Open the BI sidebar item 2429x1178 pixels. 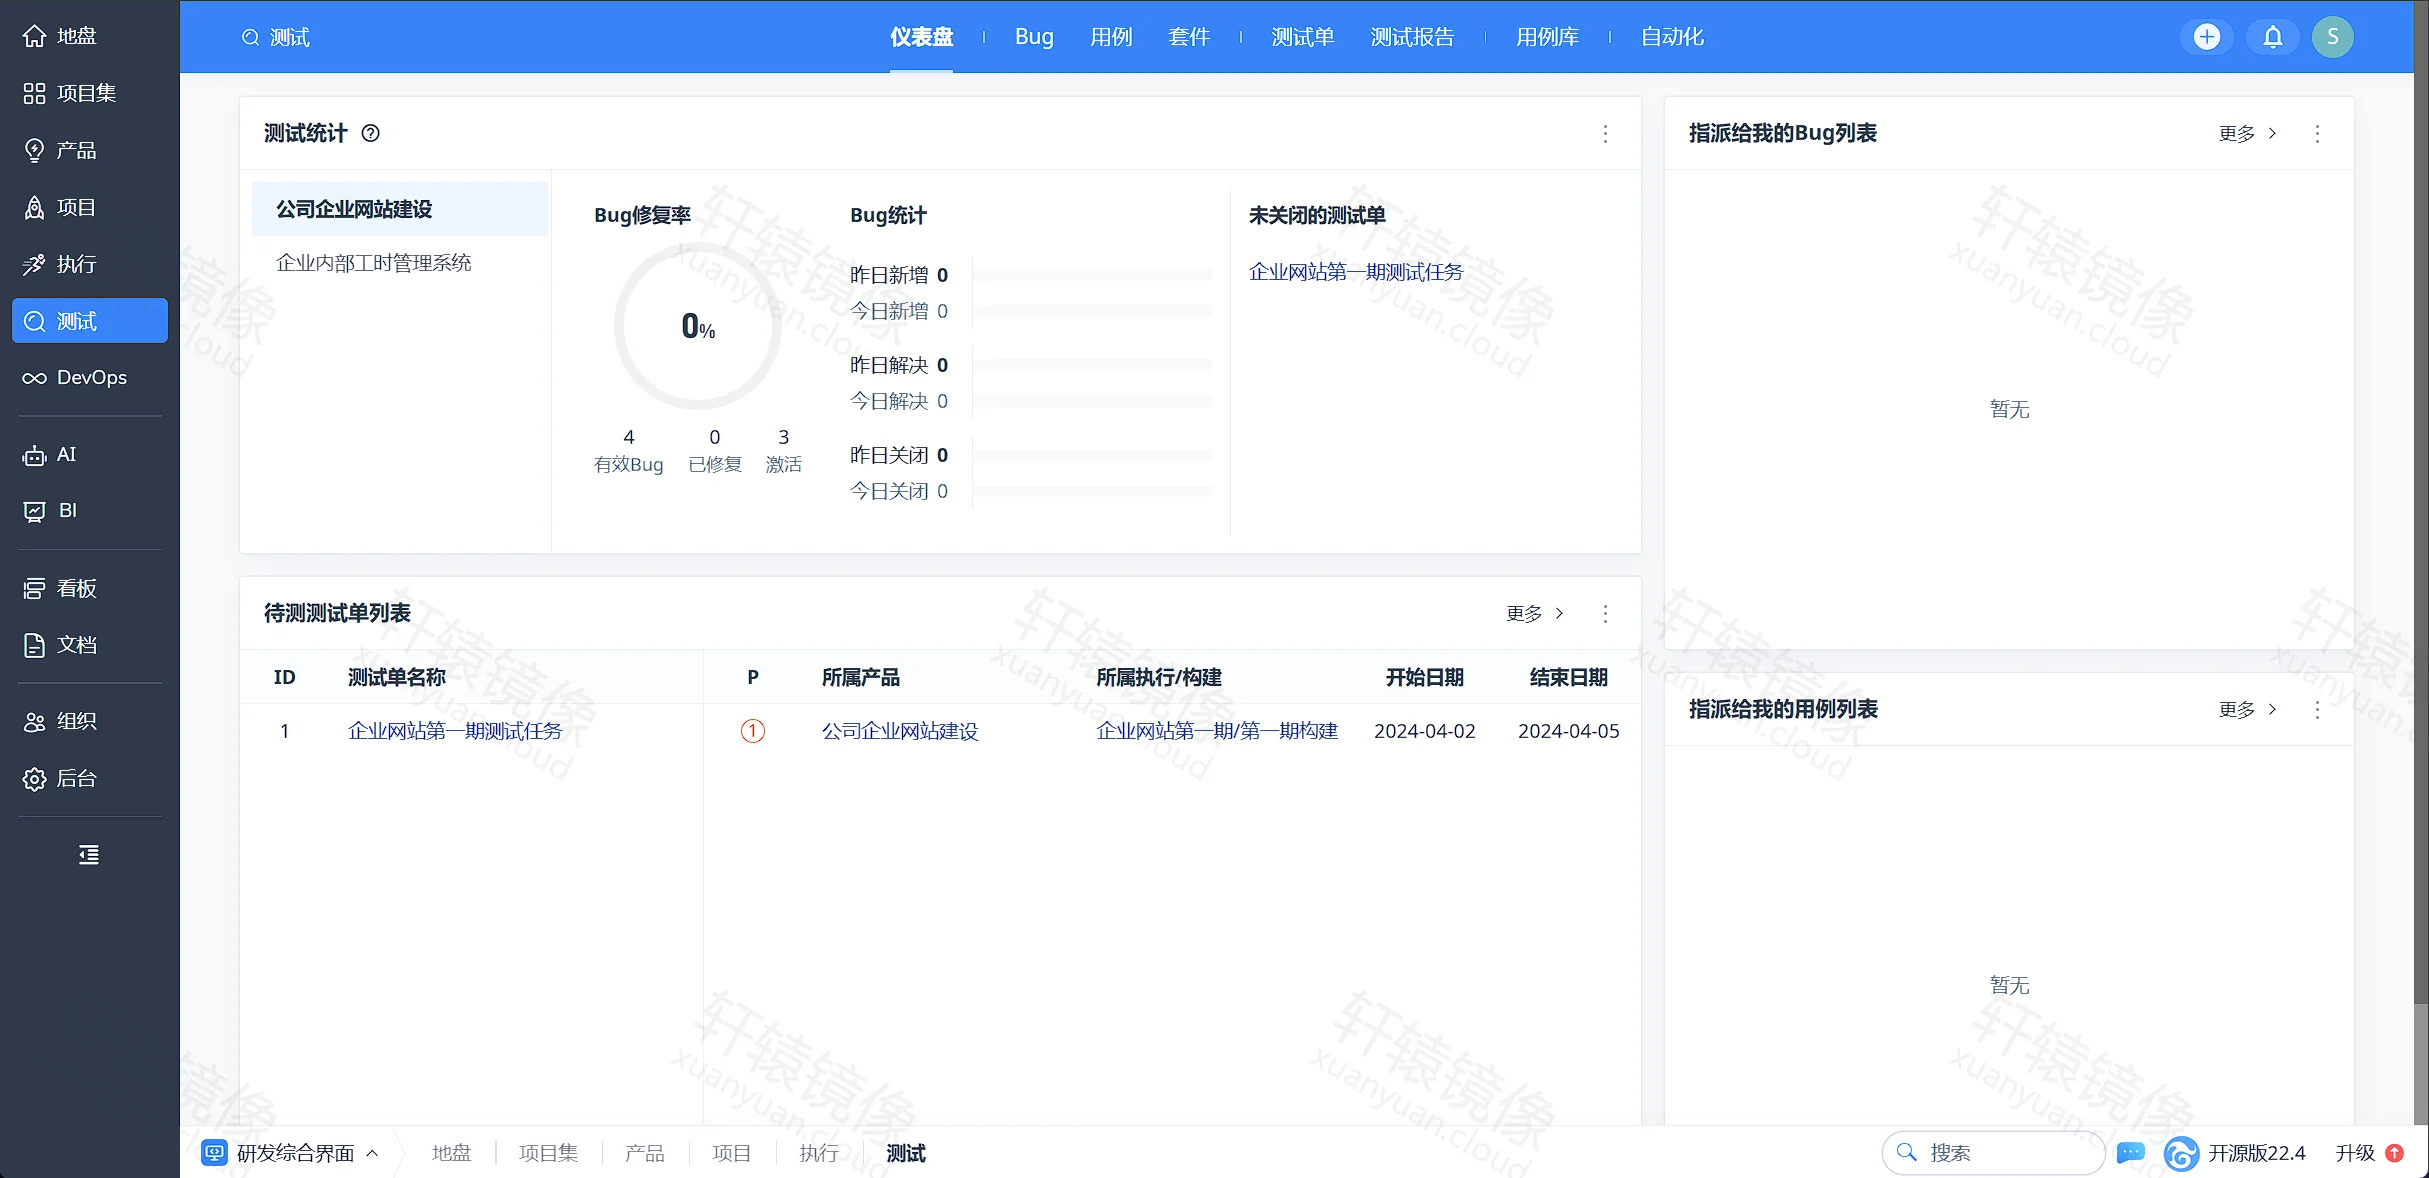click(x=89, y=511)
